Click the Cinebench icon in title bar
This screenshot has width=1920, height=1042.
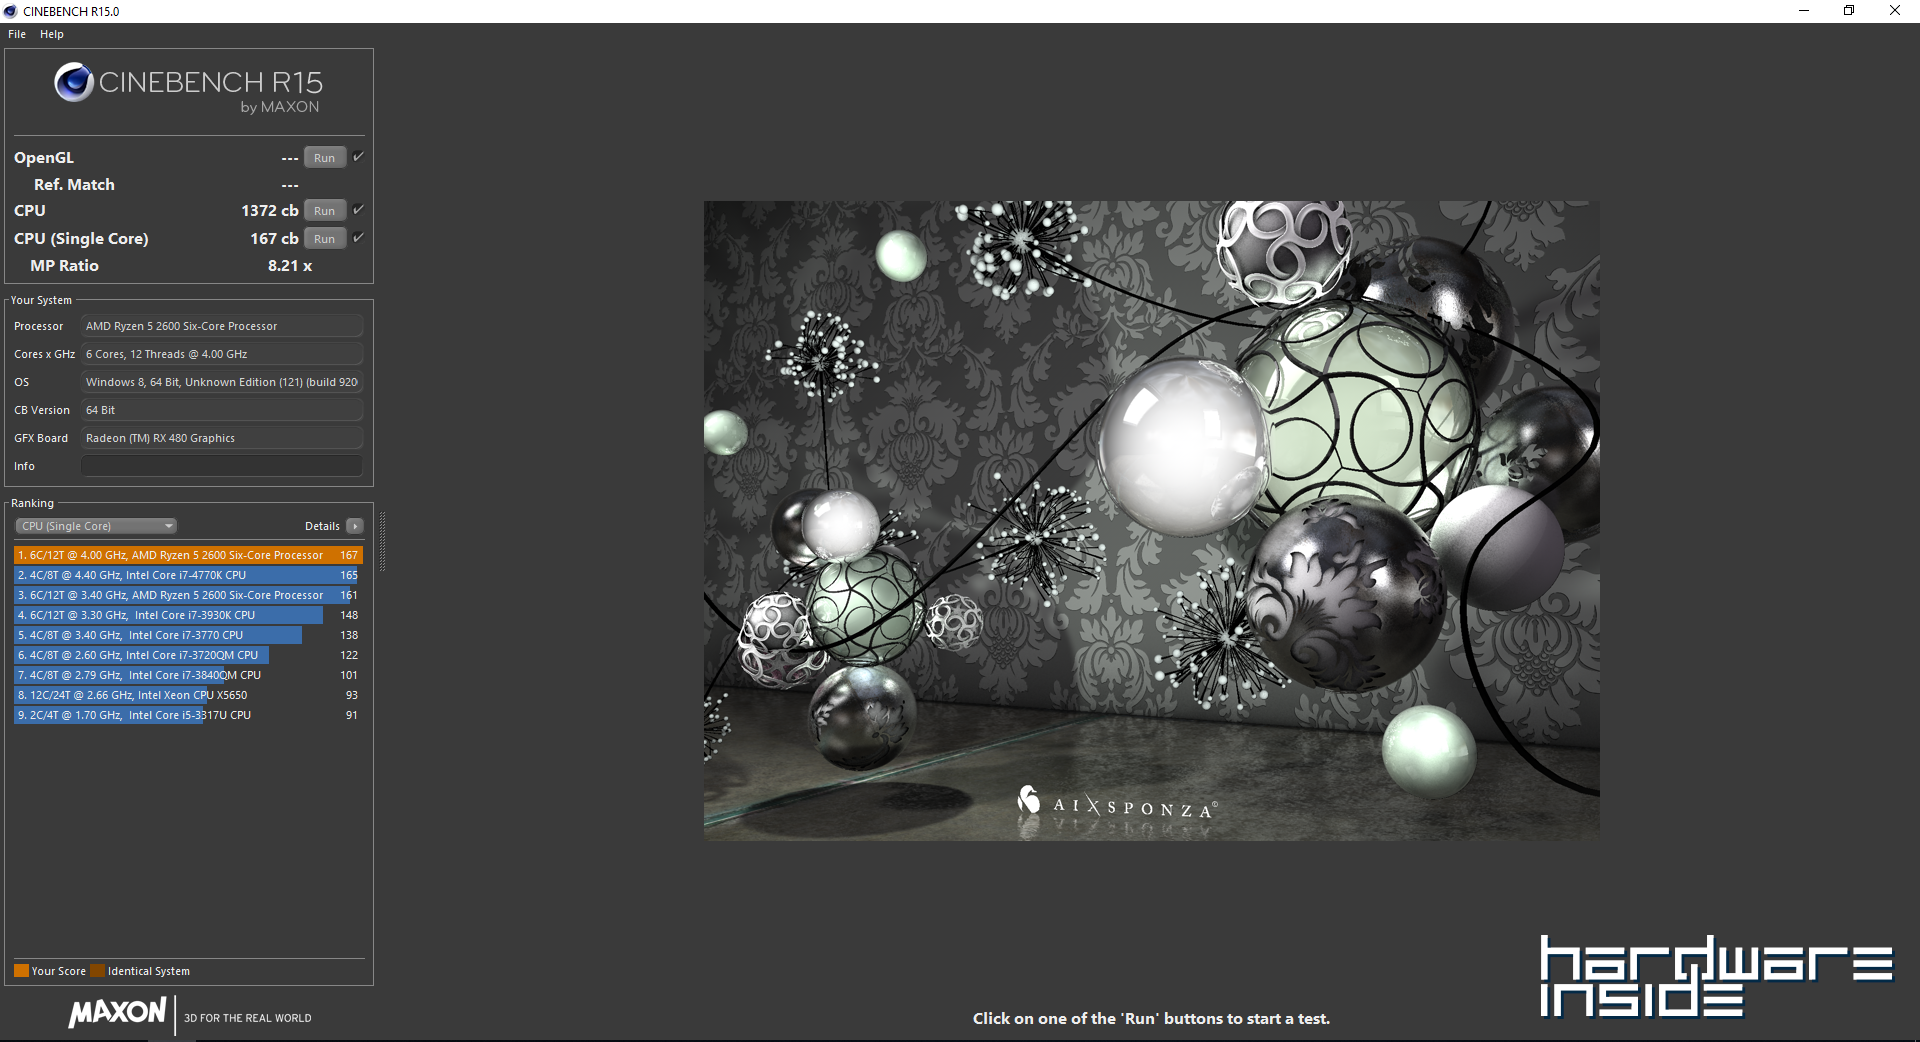click(11, 11)
